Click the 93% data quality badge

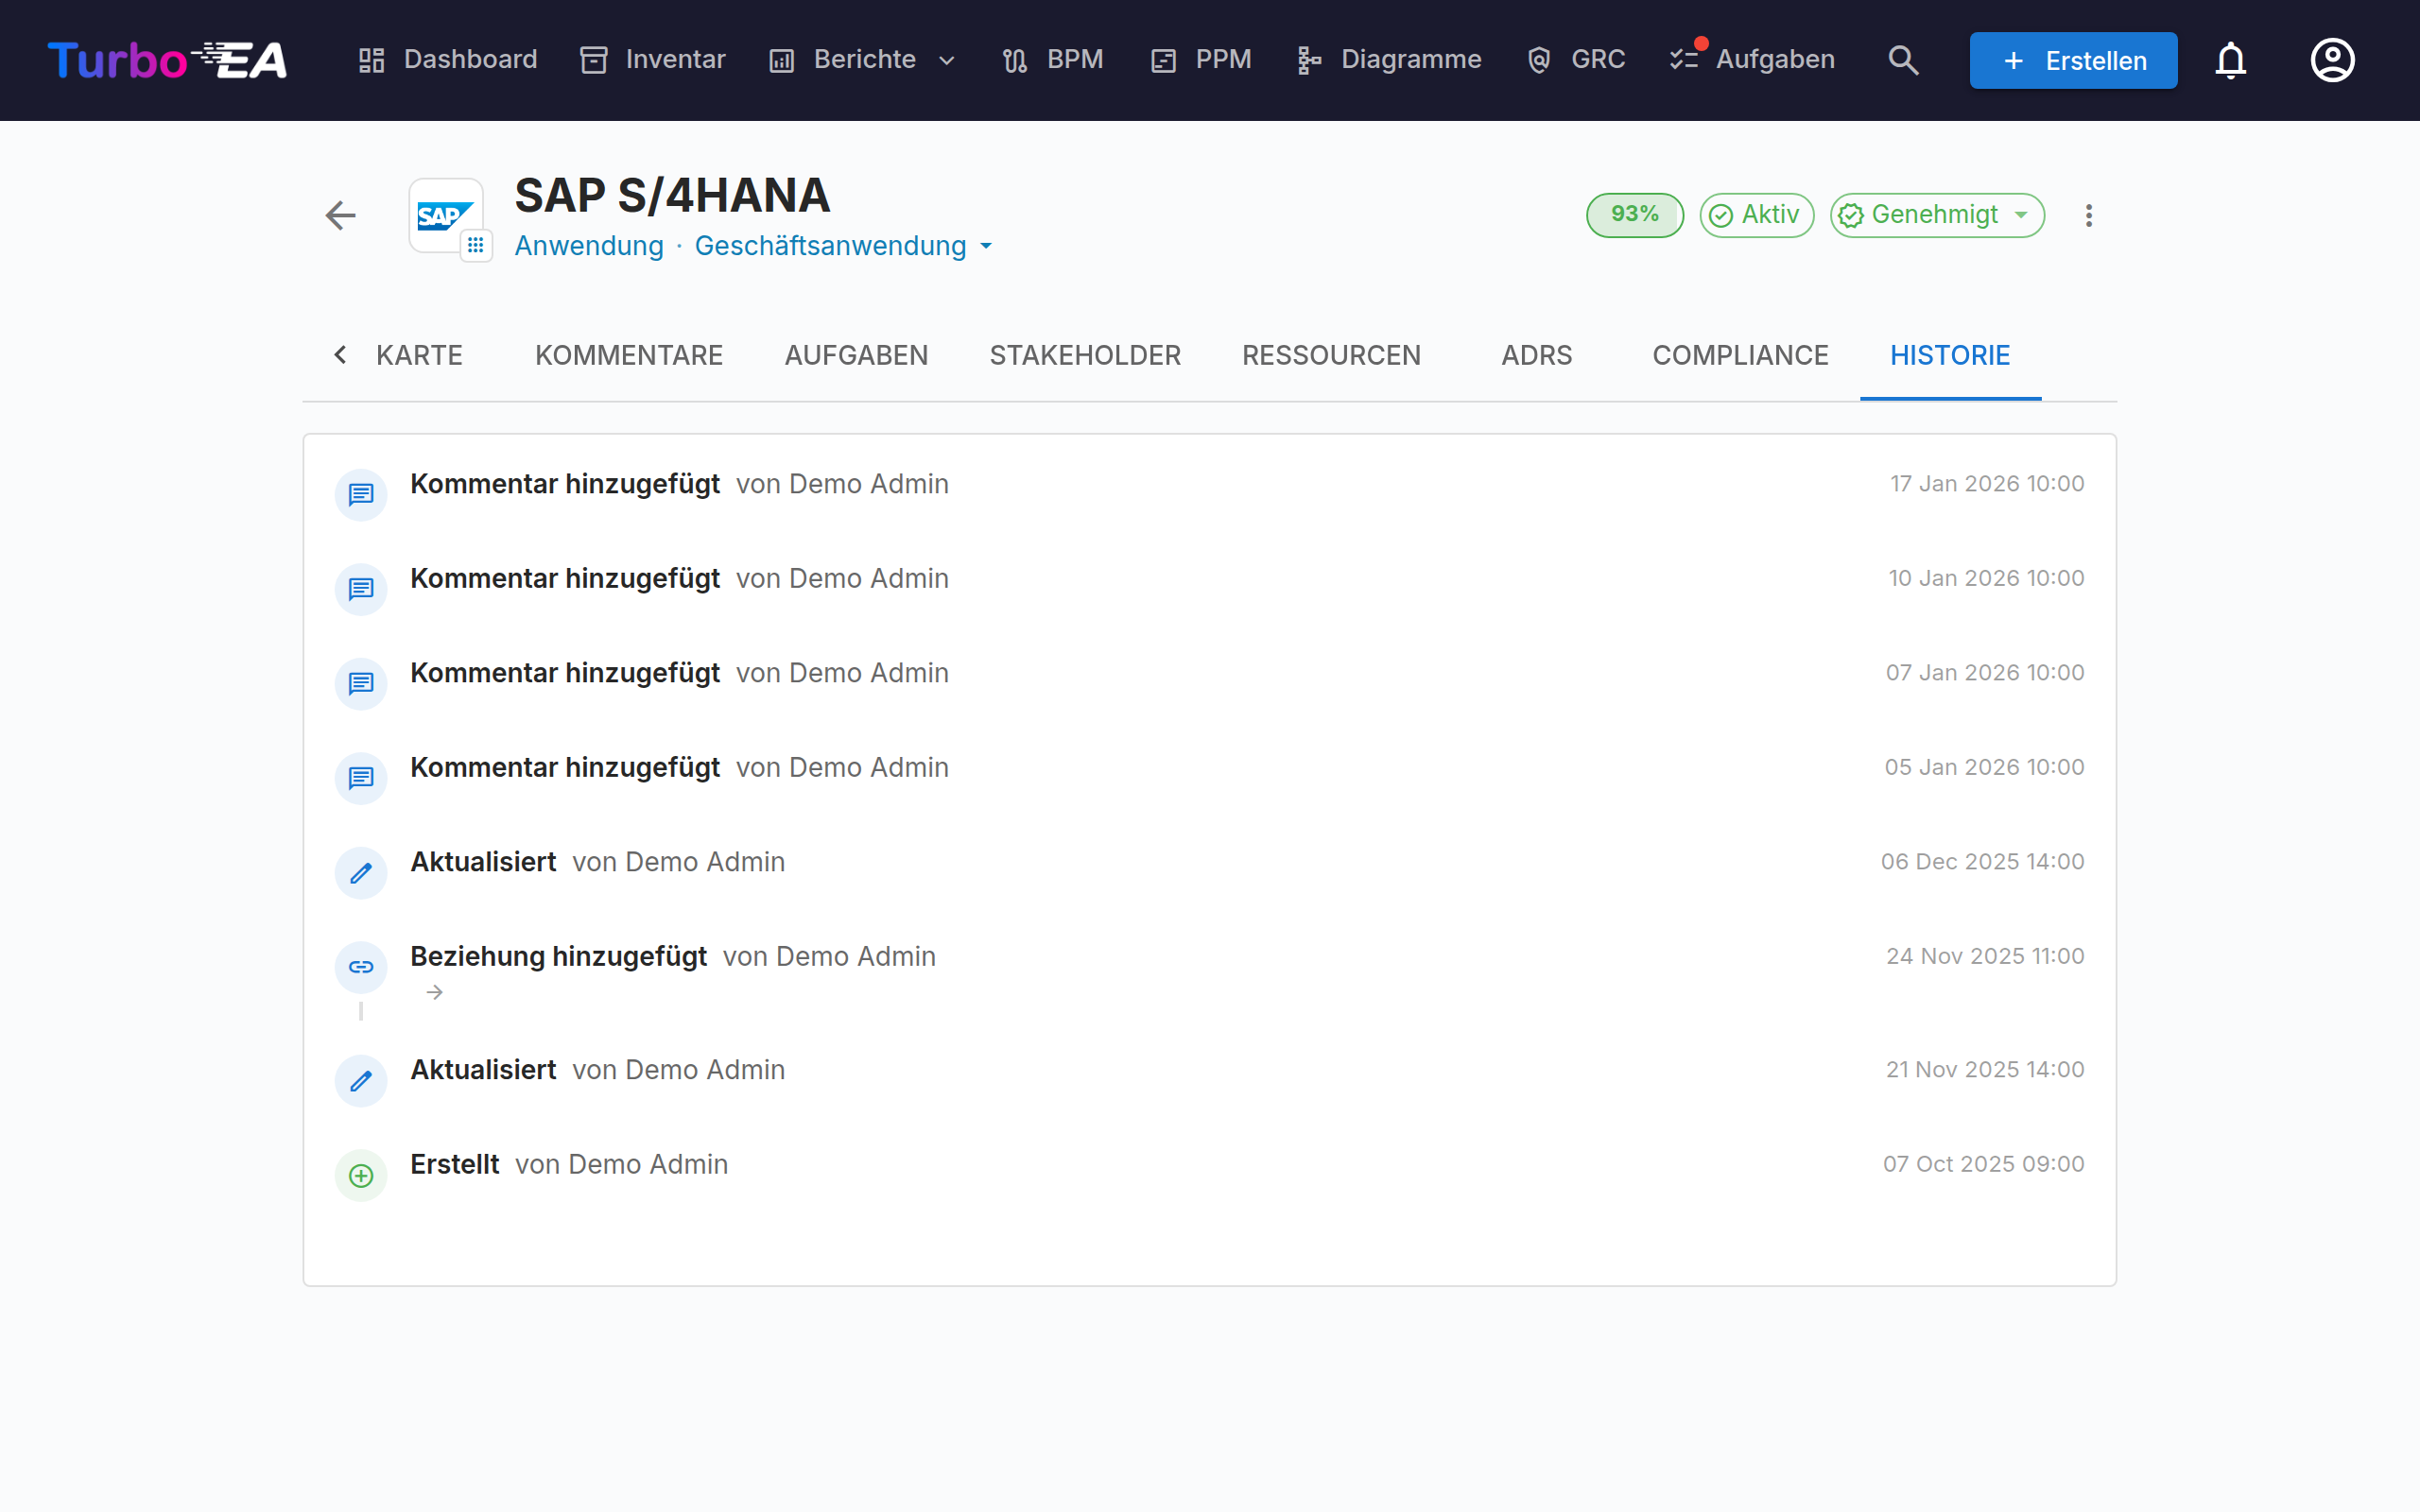pyautogui.click(x=1635, y=215)
